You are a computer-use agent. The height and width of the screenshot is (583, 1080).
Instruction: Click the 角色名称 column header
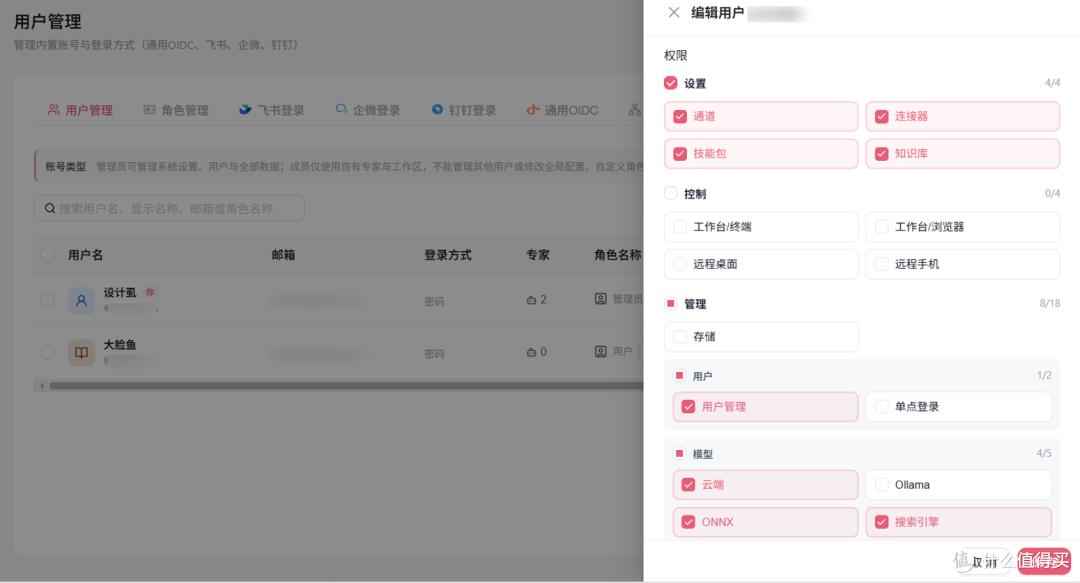point(618,255)
